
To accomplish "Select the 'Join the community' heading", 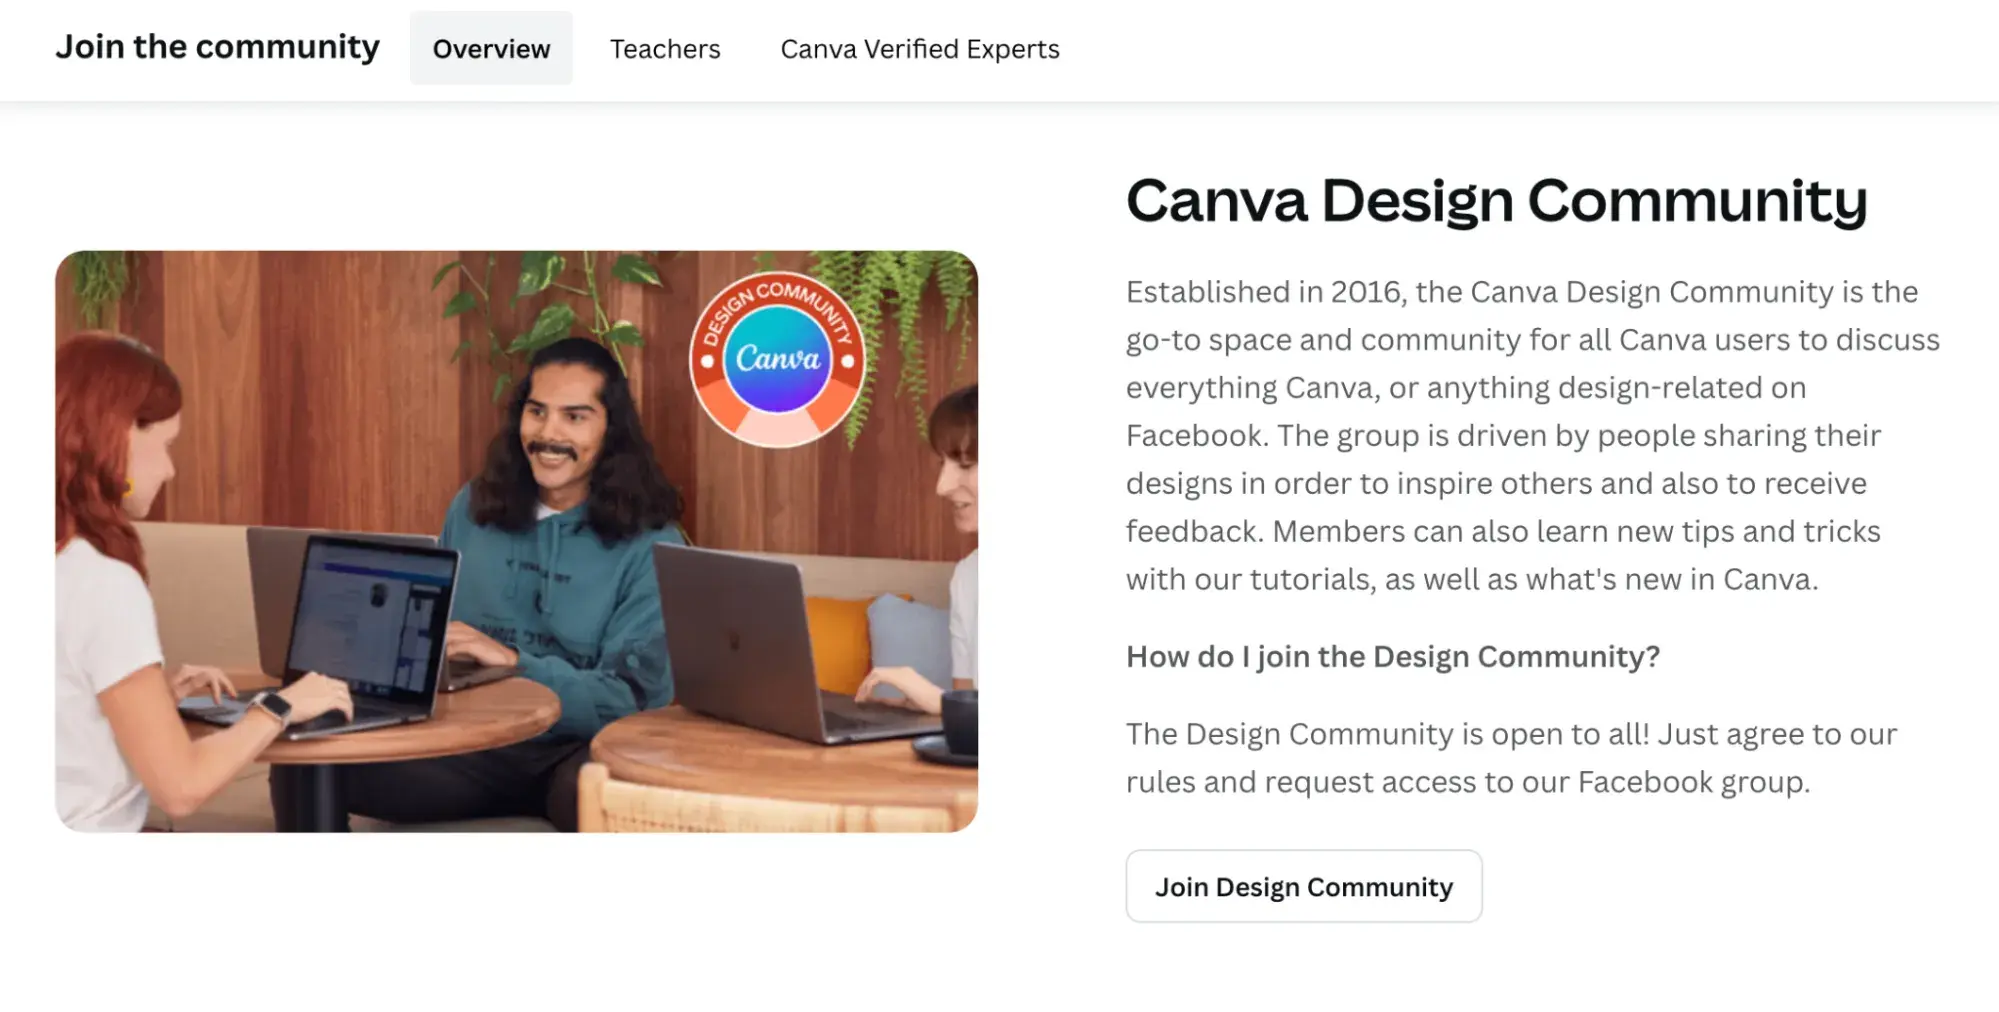I will (217, 47).
